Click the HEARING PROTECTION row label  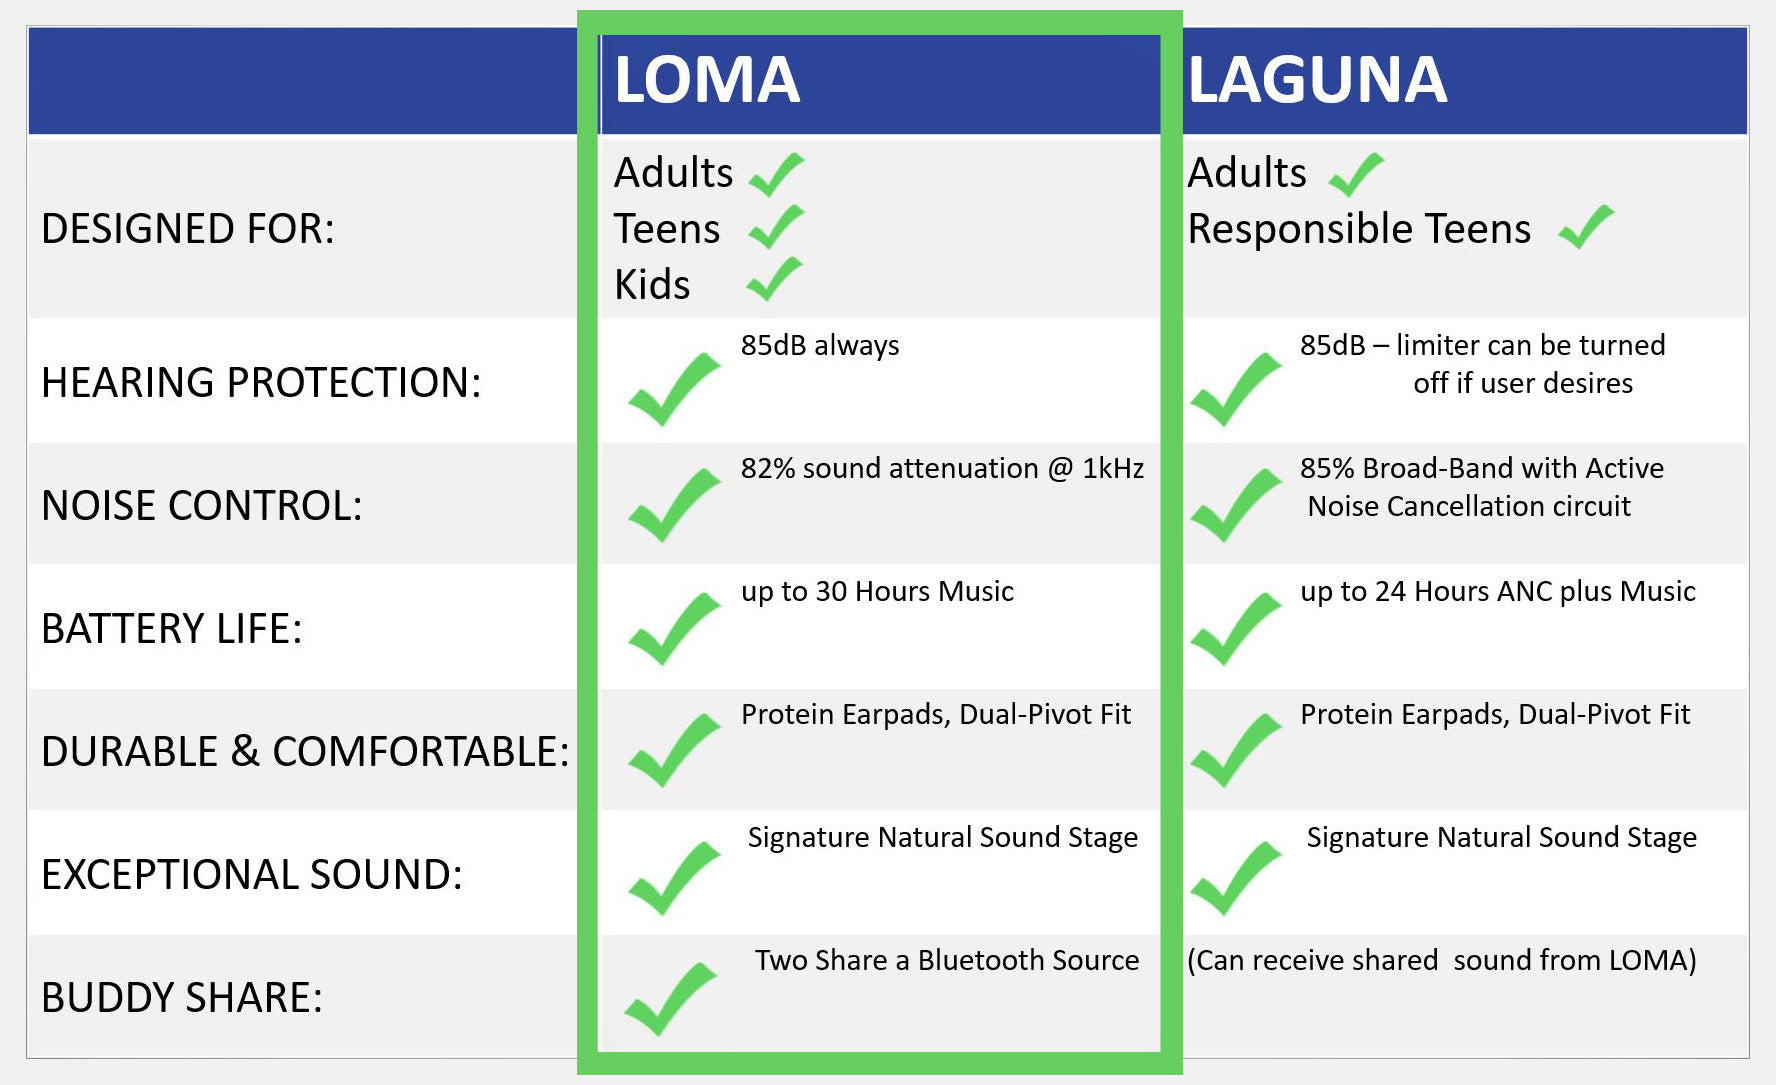click(261, 383)
